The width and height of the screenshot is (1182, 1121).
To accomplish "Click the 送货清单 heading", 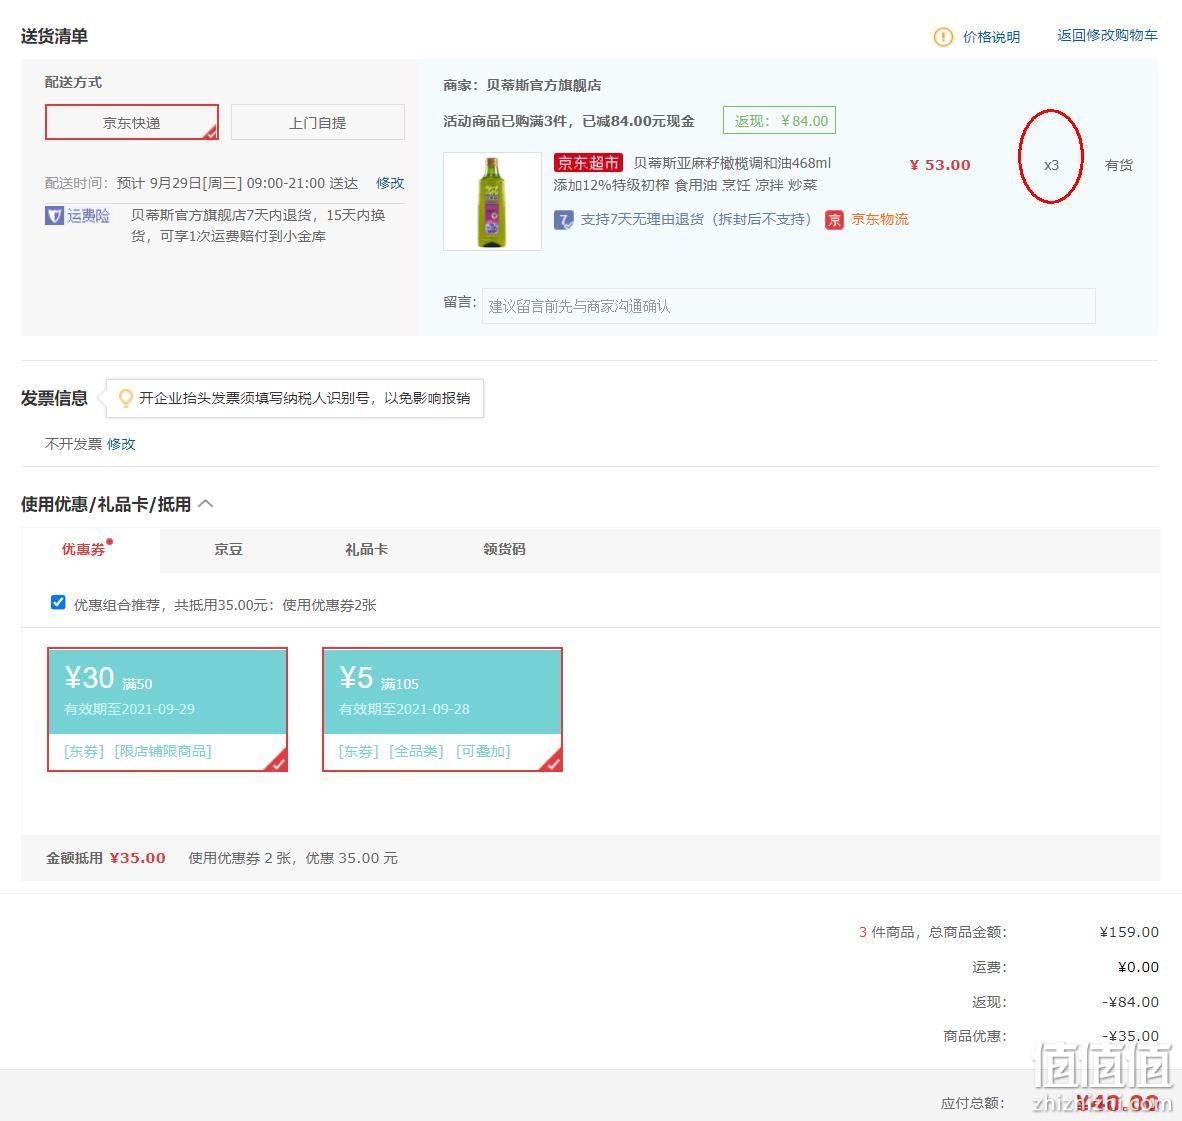I will [54, 36].
